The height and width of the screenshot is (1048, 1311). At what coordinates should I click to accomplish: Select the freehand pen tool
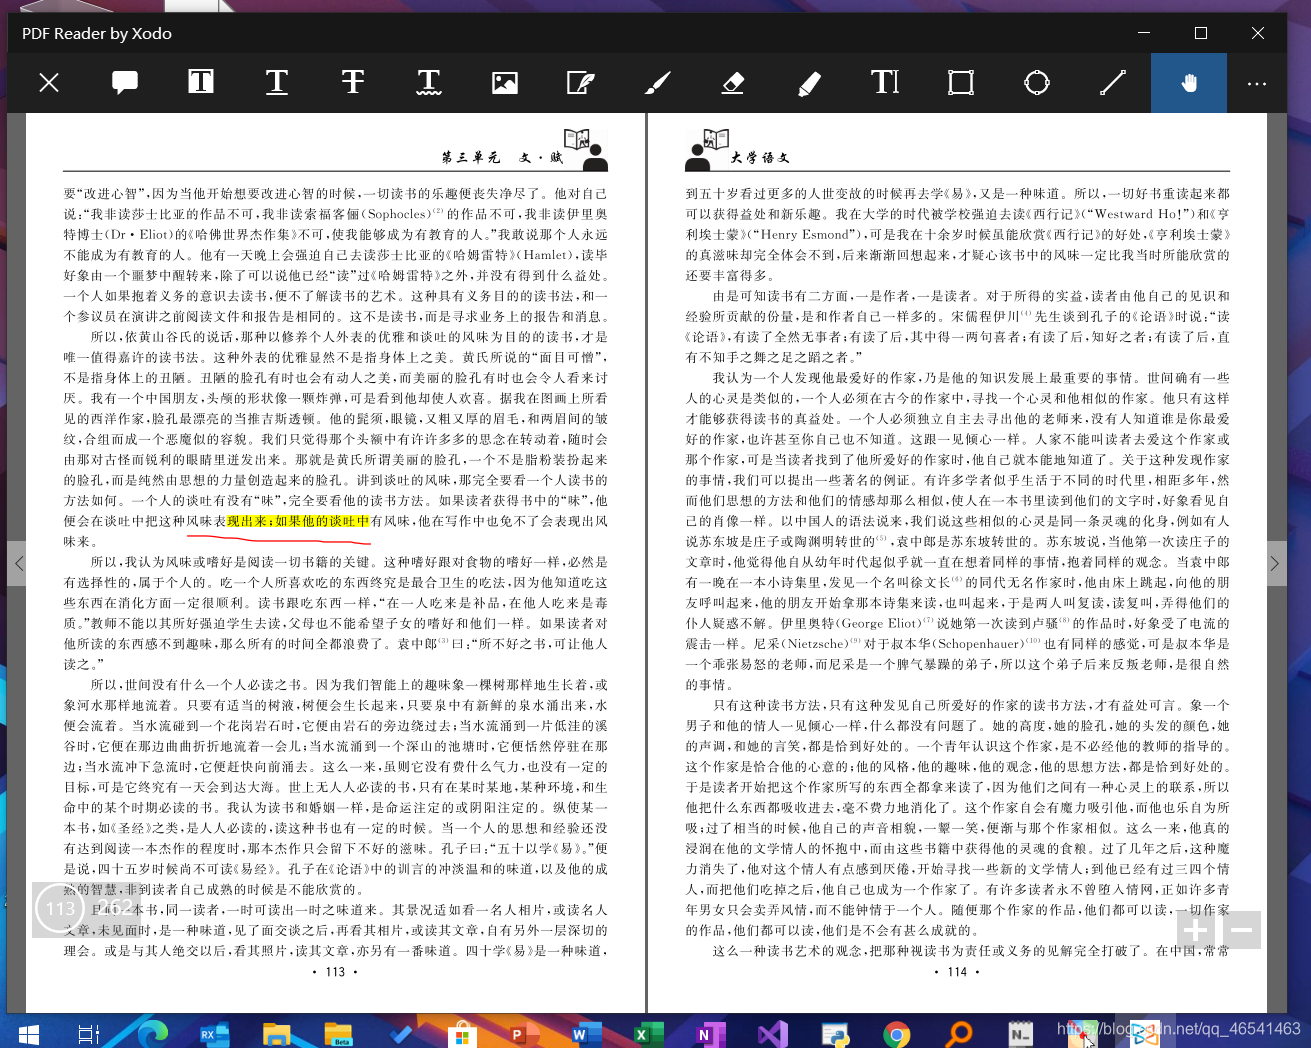657,83
